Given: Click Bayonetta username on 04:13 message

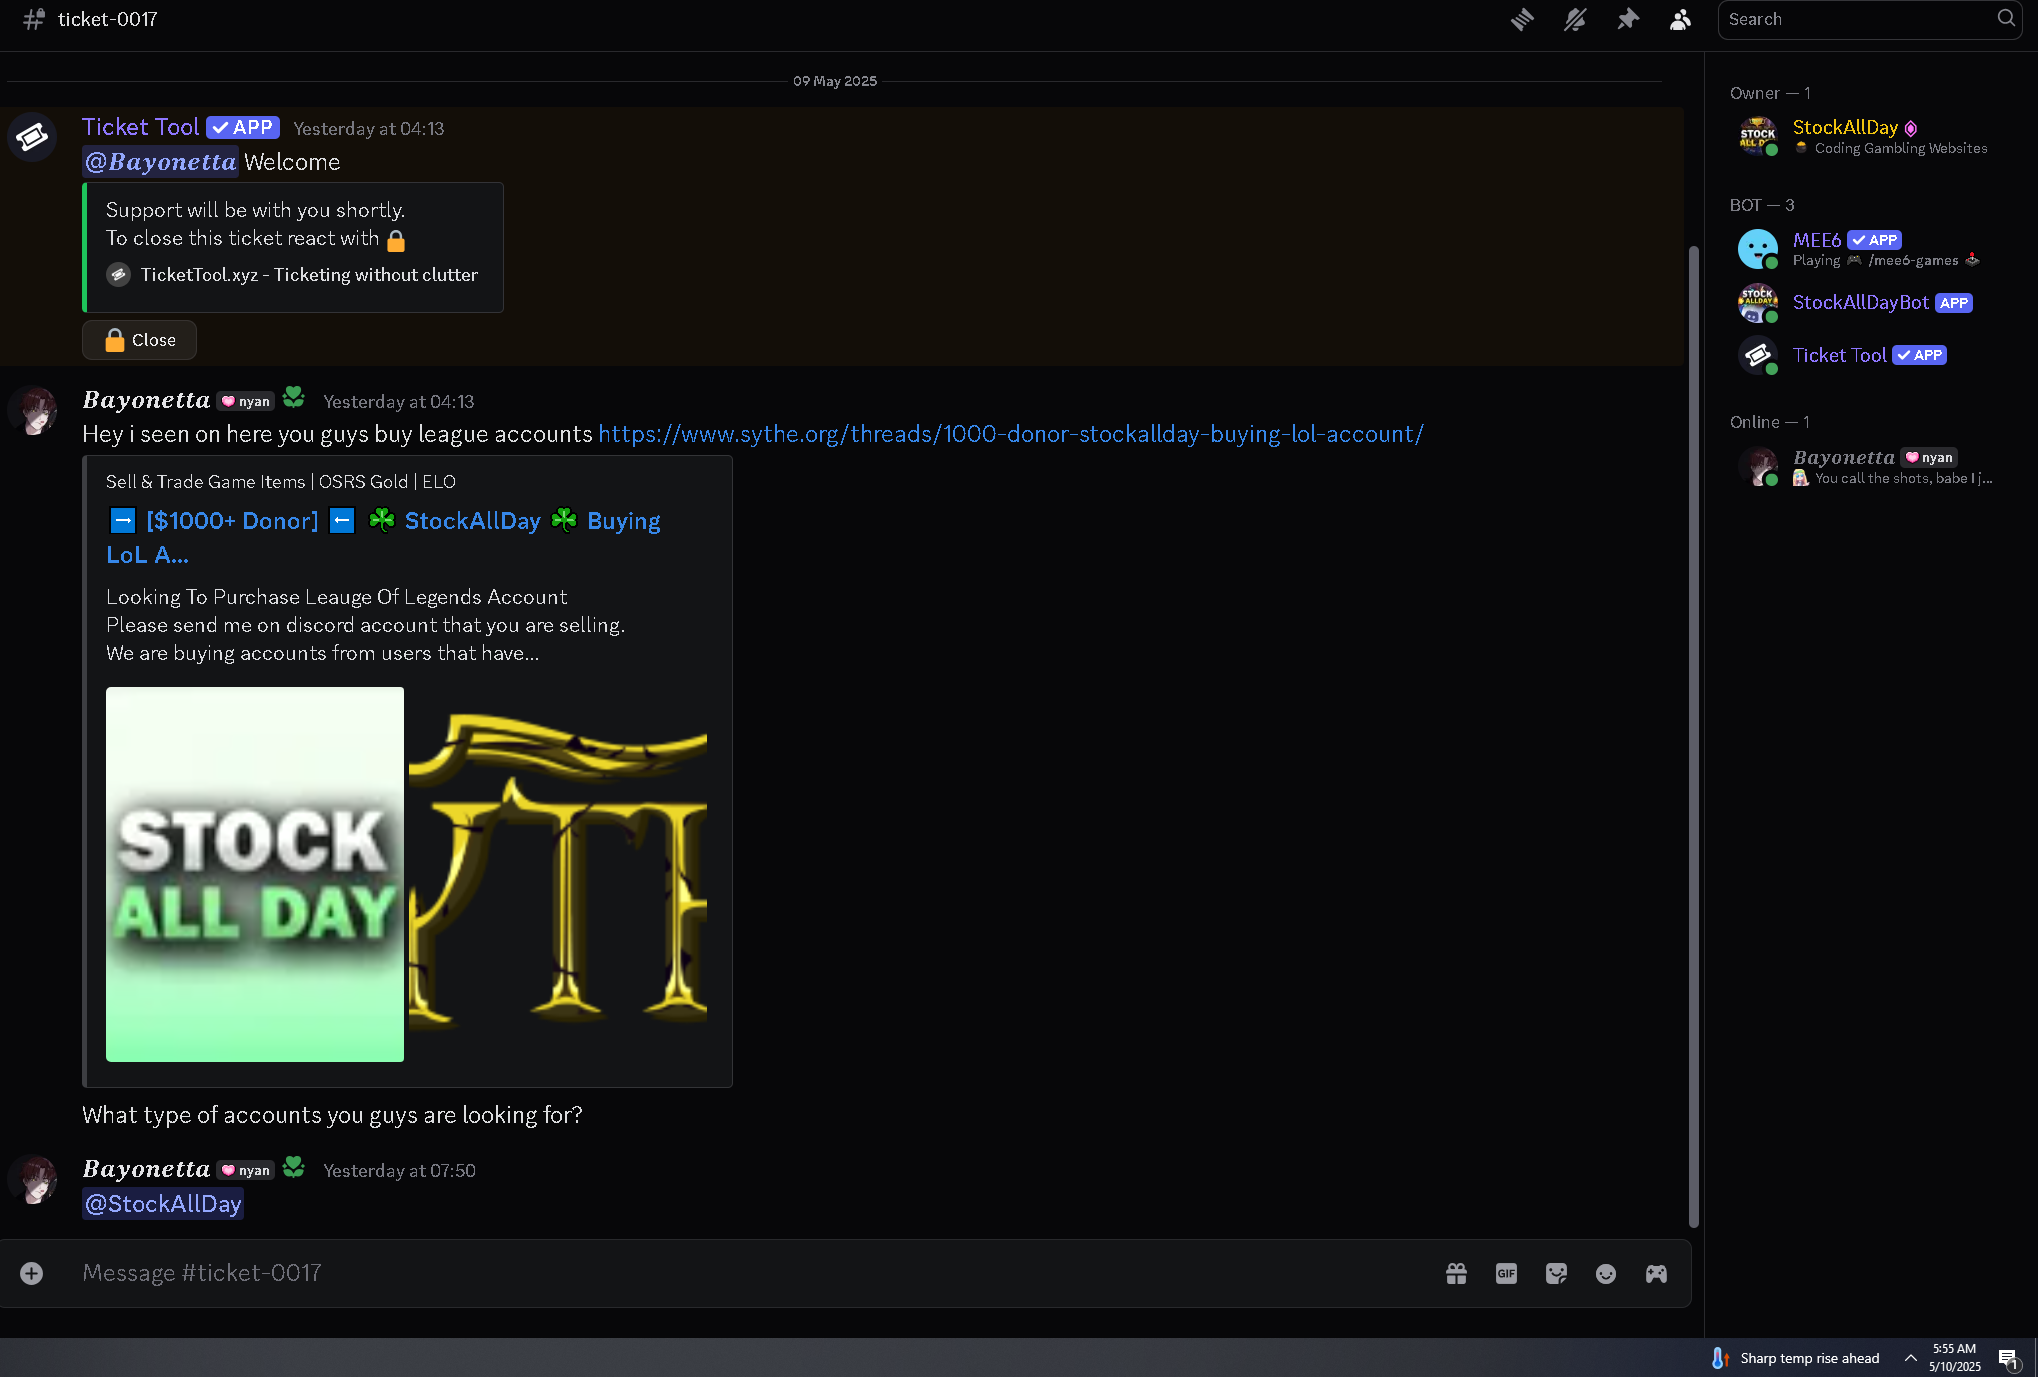Looking at the screenshot, I should click(146, 400).
